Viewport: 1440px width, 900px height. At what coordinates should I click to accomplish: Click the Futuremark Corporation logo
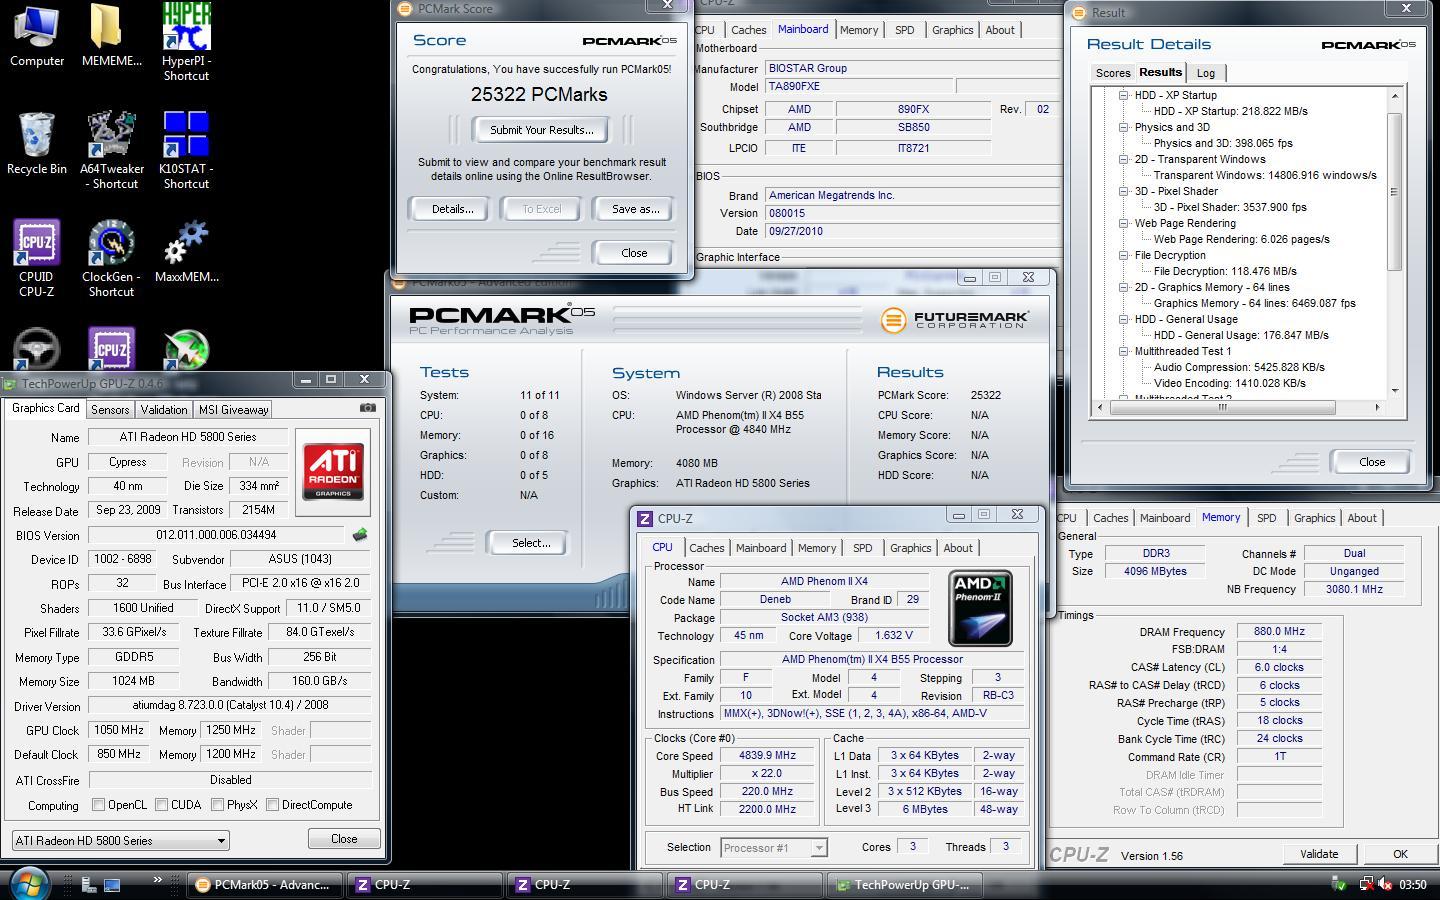click(x=954, y=319)
